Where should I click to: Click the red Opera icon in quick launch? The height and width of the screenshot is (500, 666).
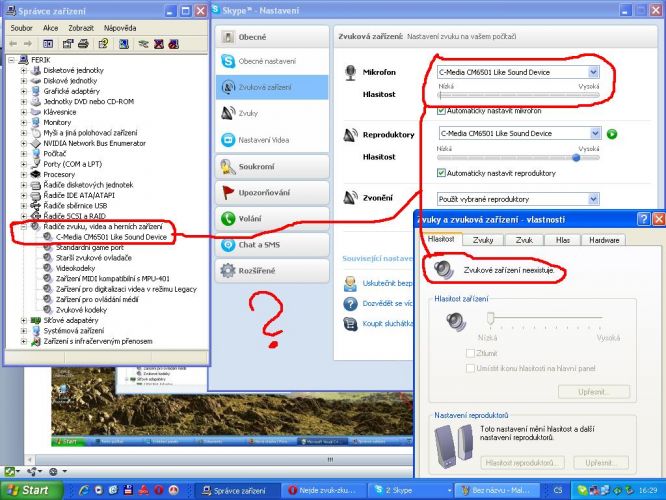pyautogui.click(x=158, y=490)
